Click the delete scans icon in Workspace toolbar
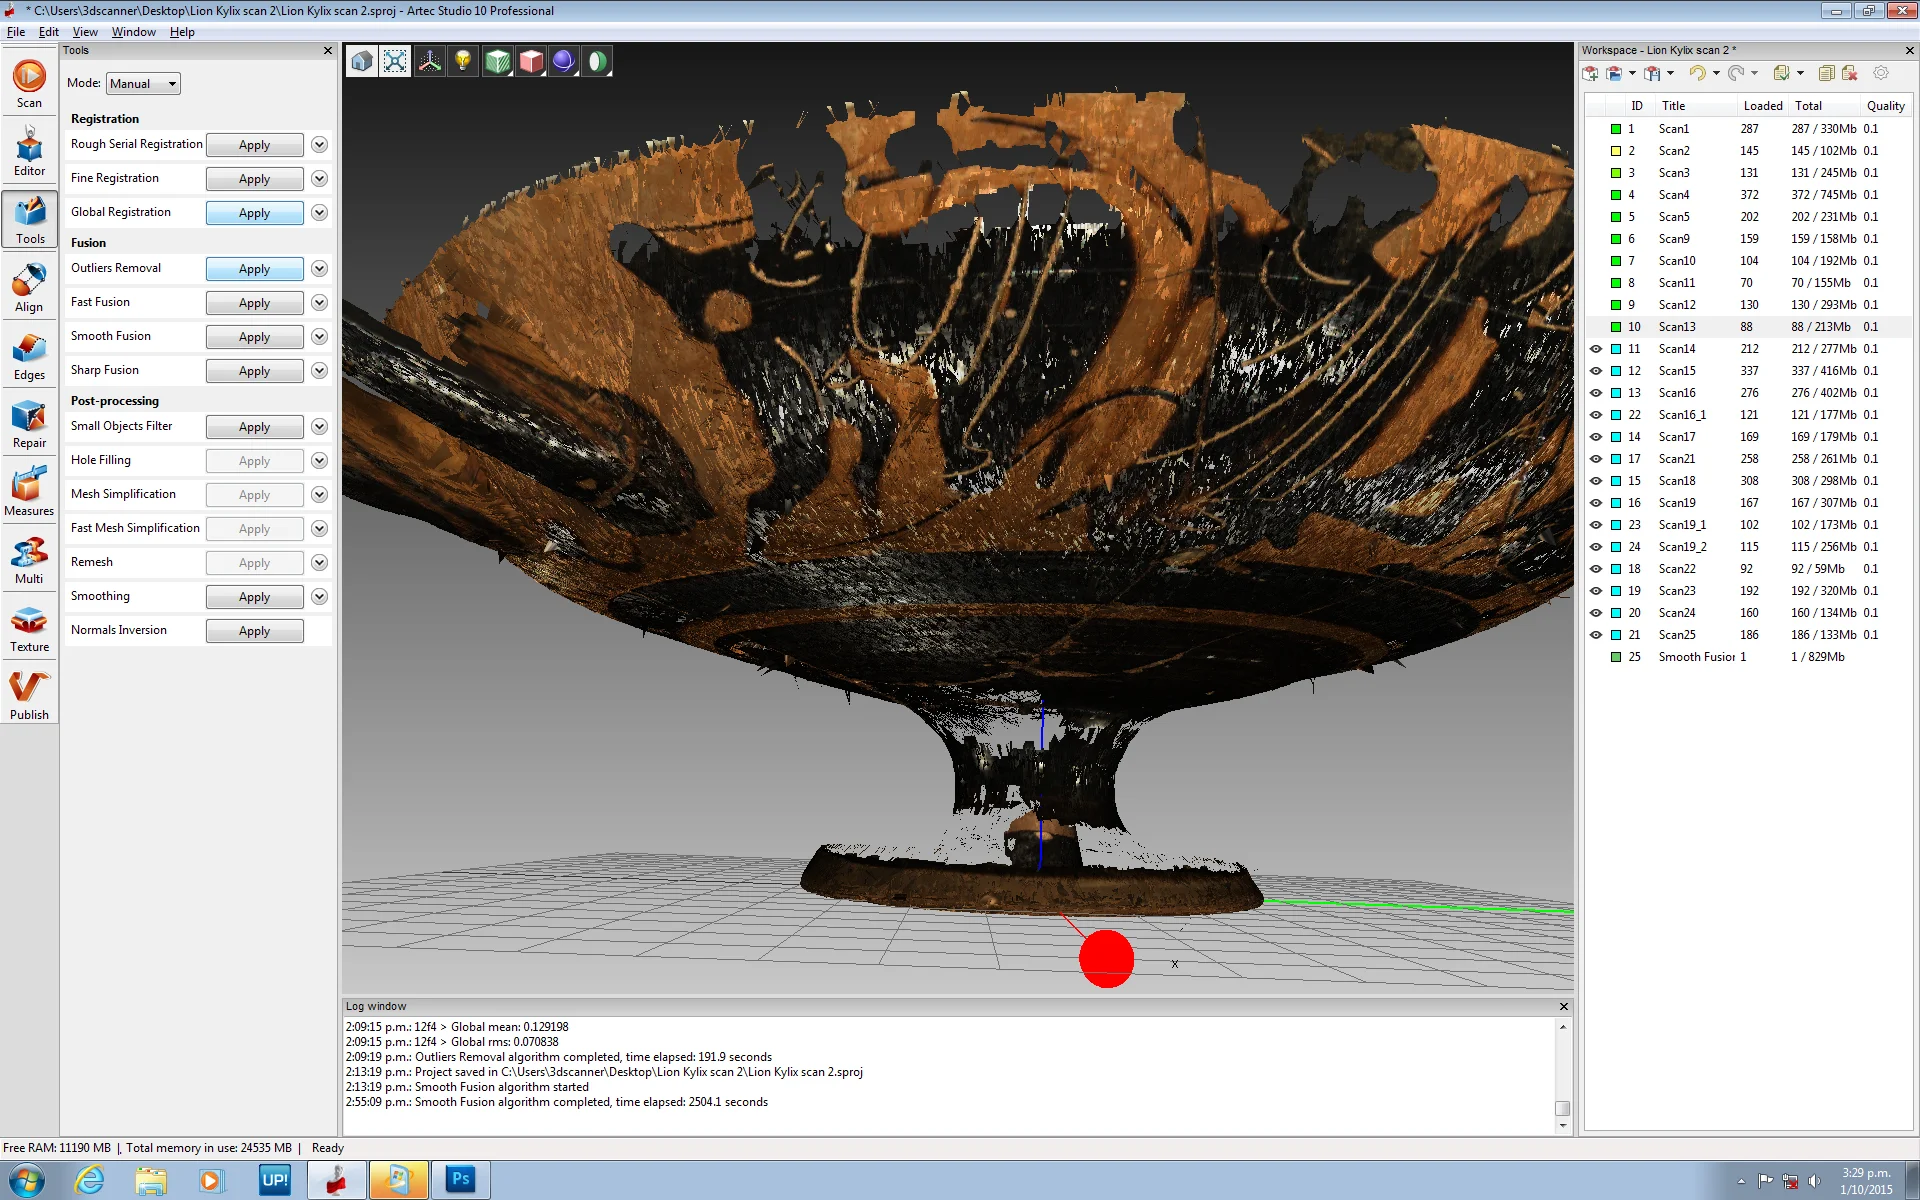This screenshot has width=1920, height=1200. pyautogui.click(x=1850, y=73)
